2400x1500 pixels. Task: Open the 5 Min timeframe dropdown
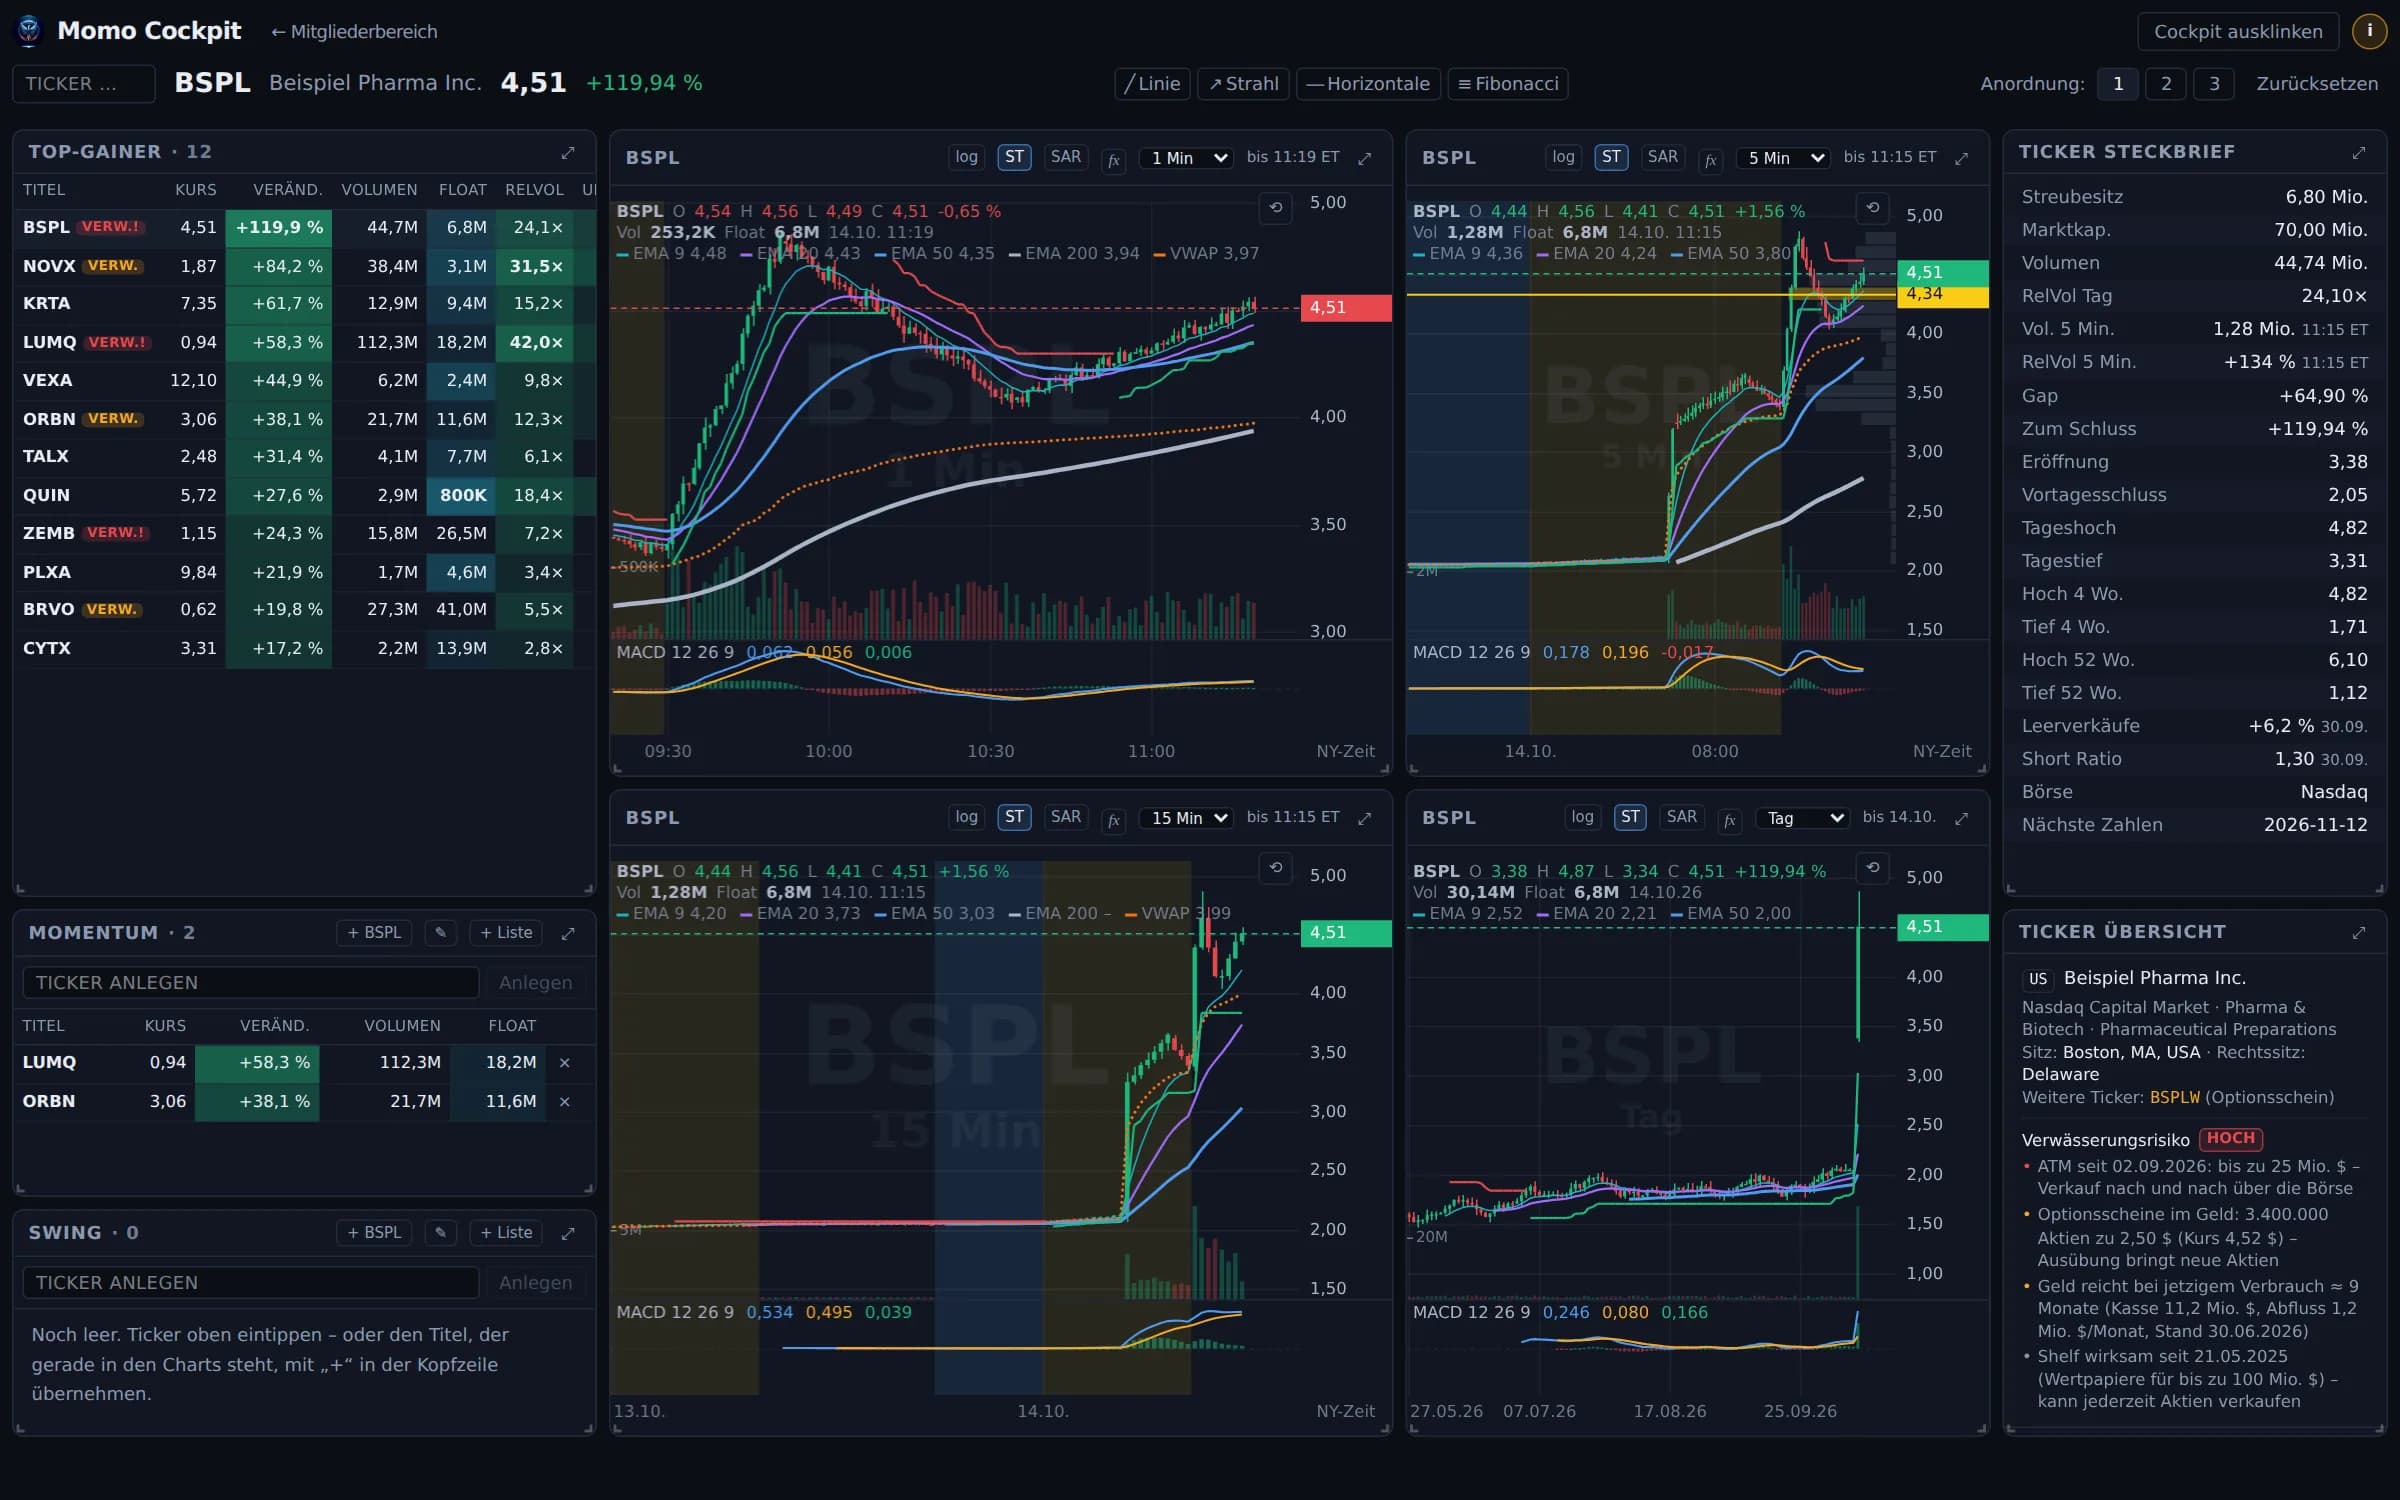click(x=1783, y=158)
